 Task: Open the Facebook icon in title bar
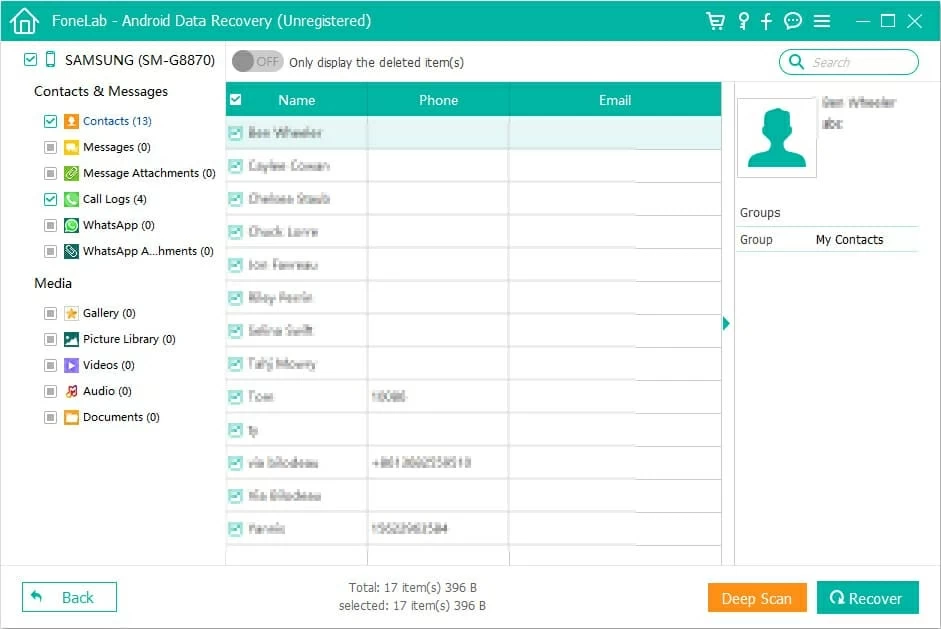pyautogui.click(x=767, y=21)
